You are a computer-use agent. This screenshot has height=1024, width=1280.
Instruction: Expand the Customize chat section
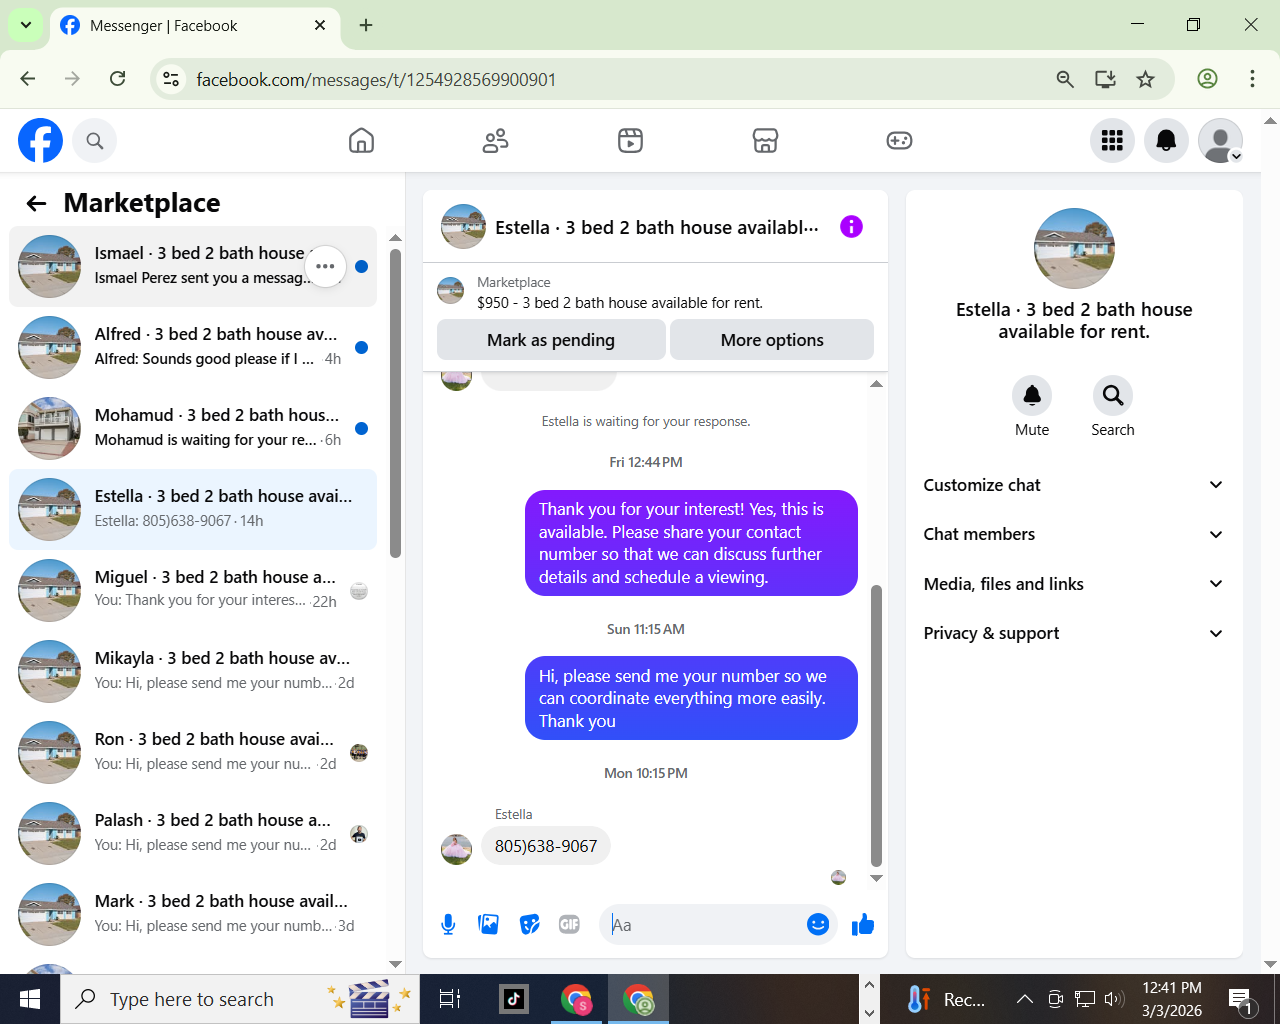click(1074, 485)
